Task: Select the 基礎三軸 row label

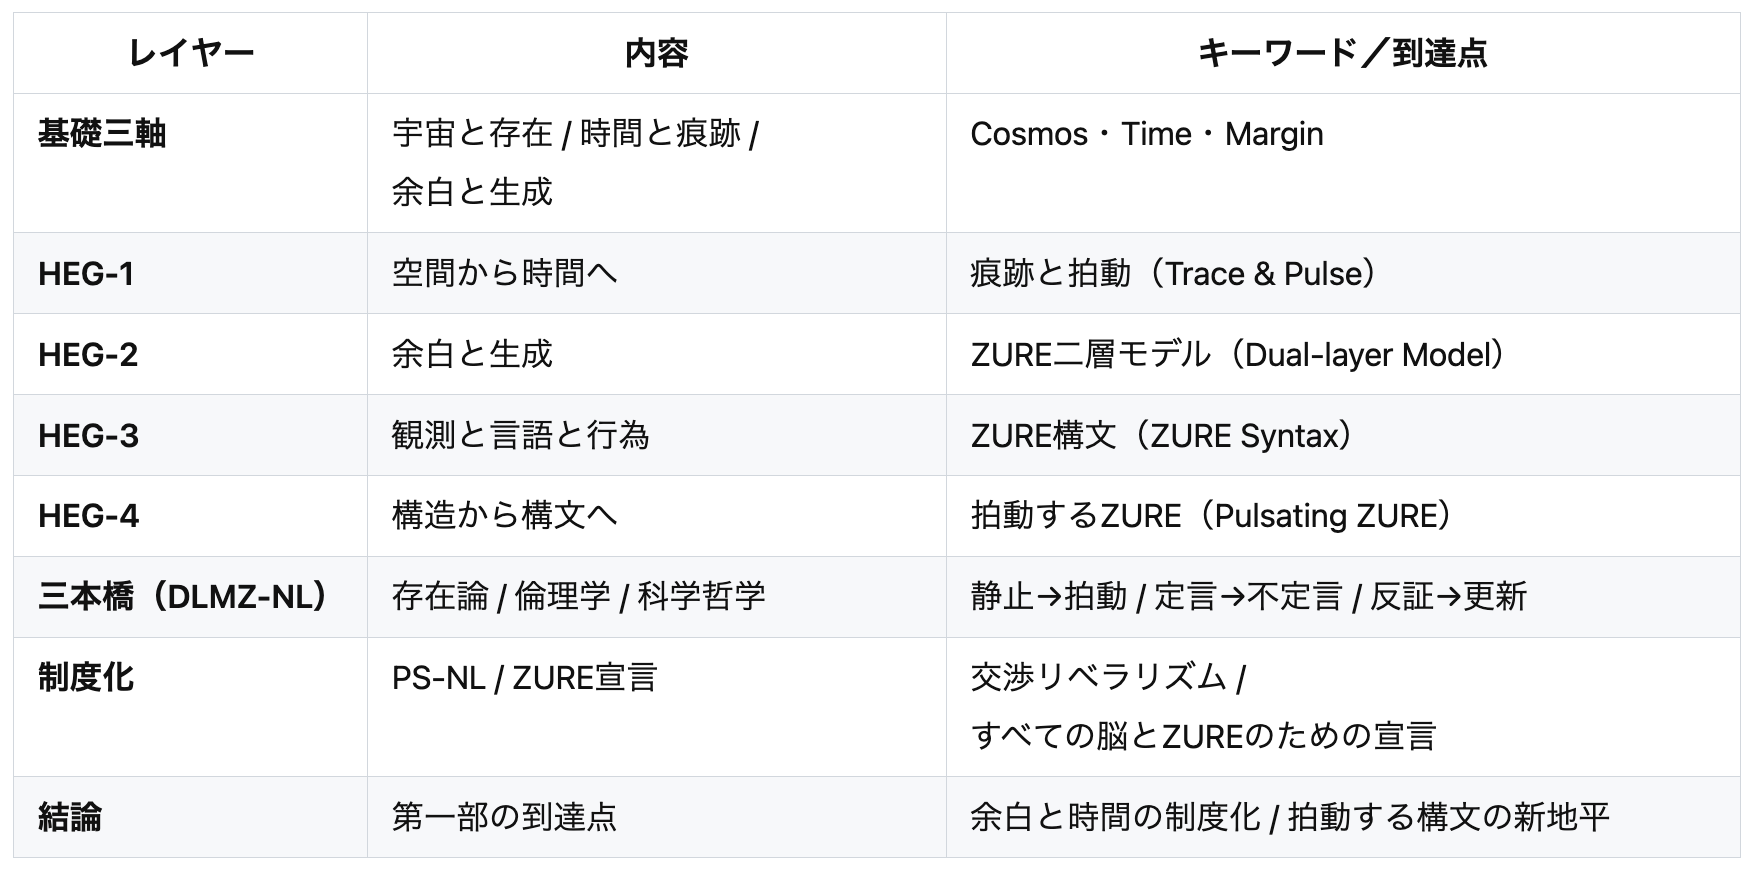Action: point(102,134)
